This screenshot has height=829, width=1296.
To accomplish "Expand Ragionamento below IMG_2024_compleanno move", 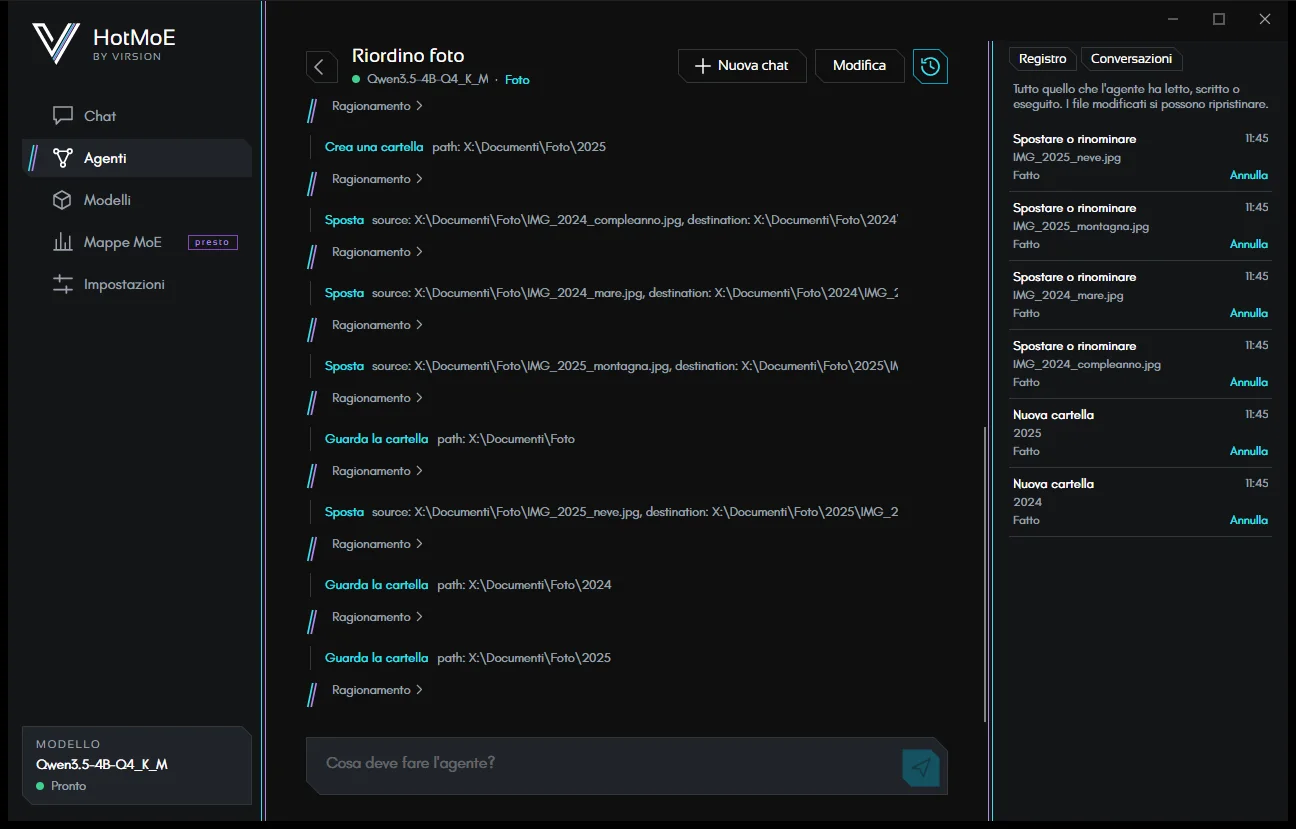I will [x=377, y=252].
